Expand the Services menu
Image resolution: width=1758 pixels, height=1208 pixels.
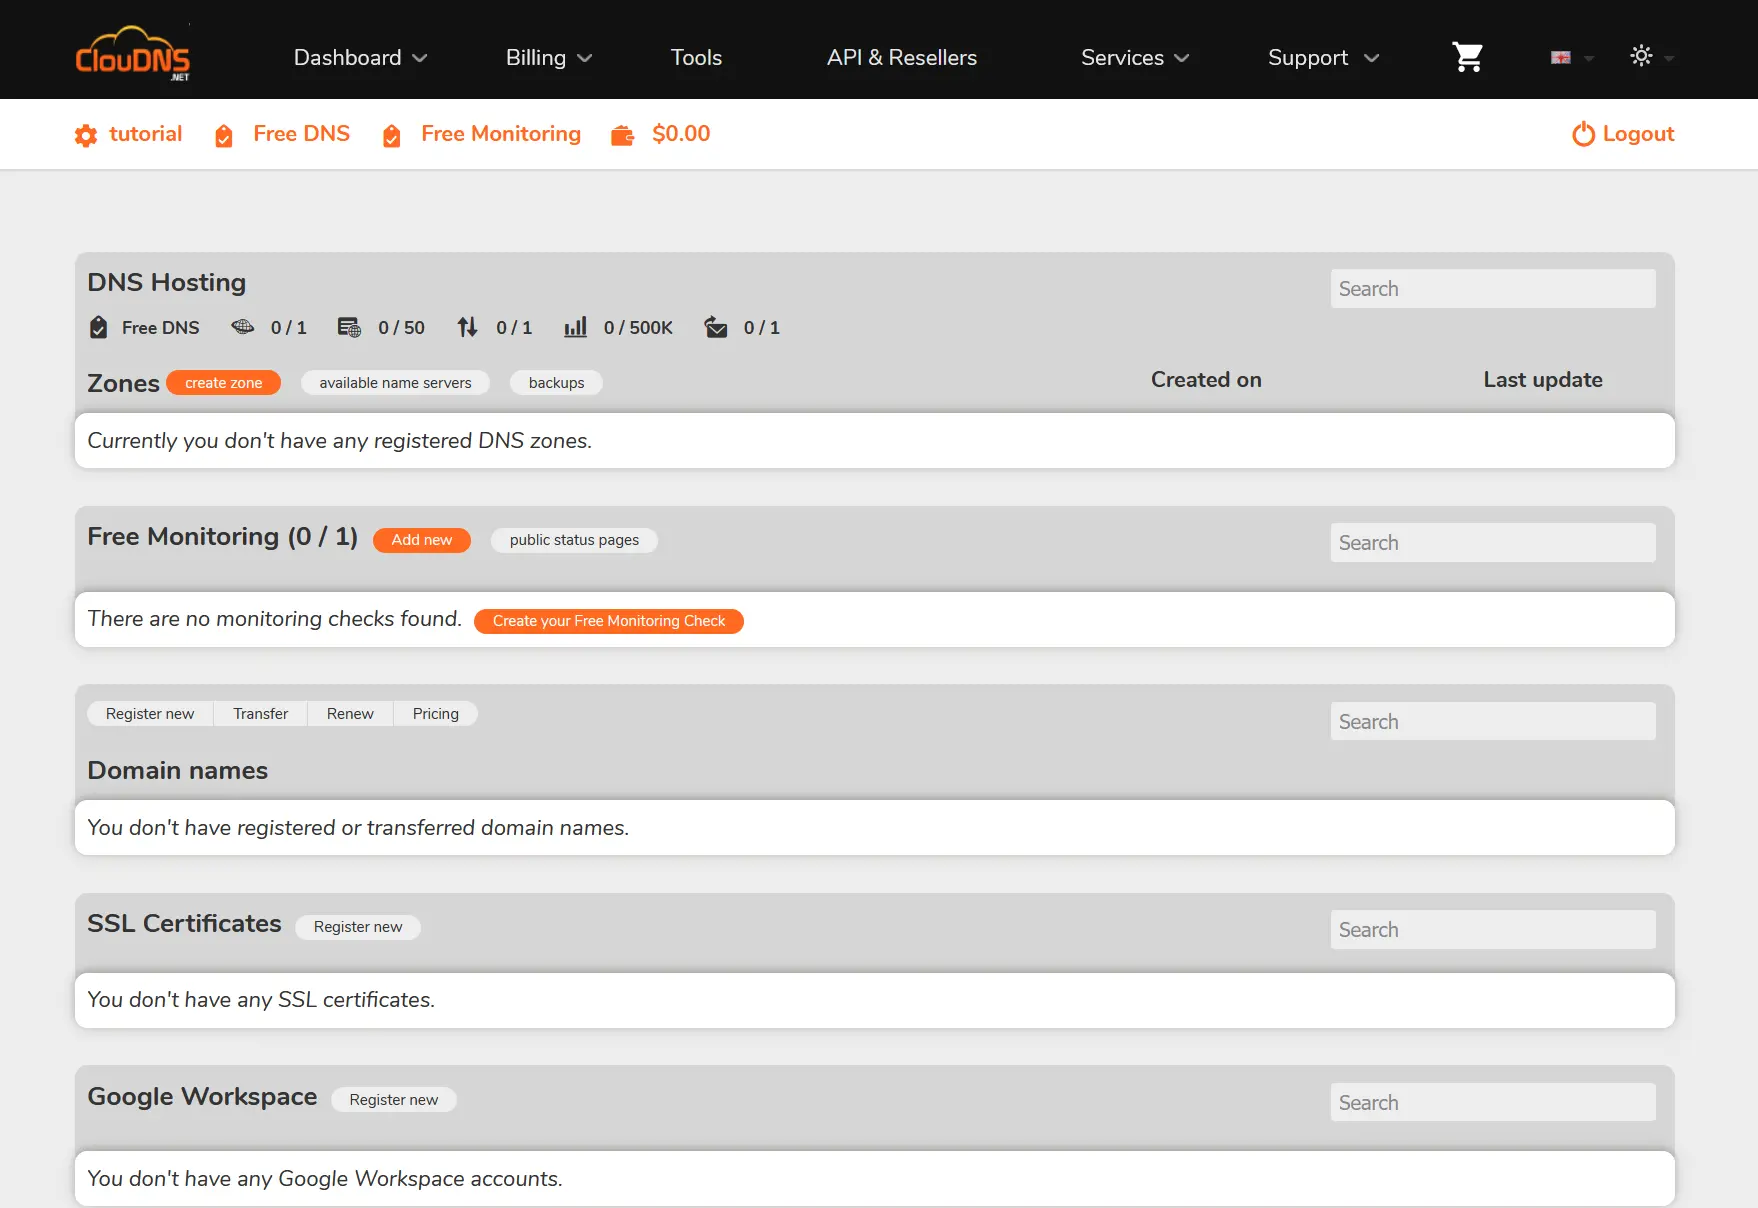pos(1135,58)
